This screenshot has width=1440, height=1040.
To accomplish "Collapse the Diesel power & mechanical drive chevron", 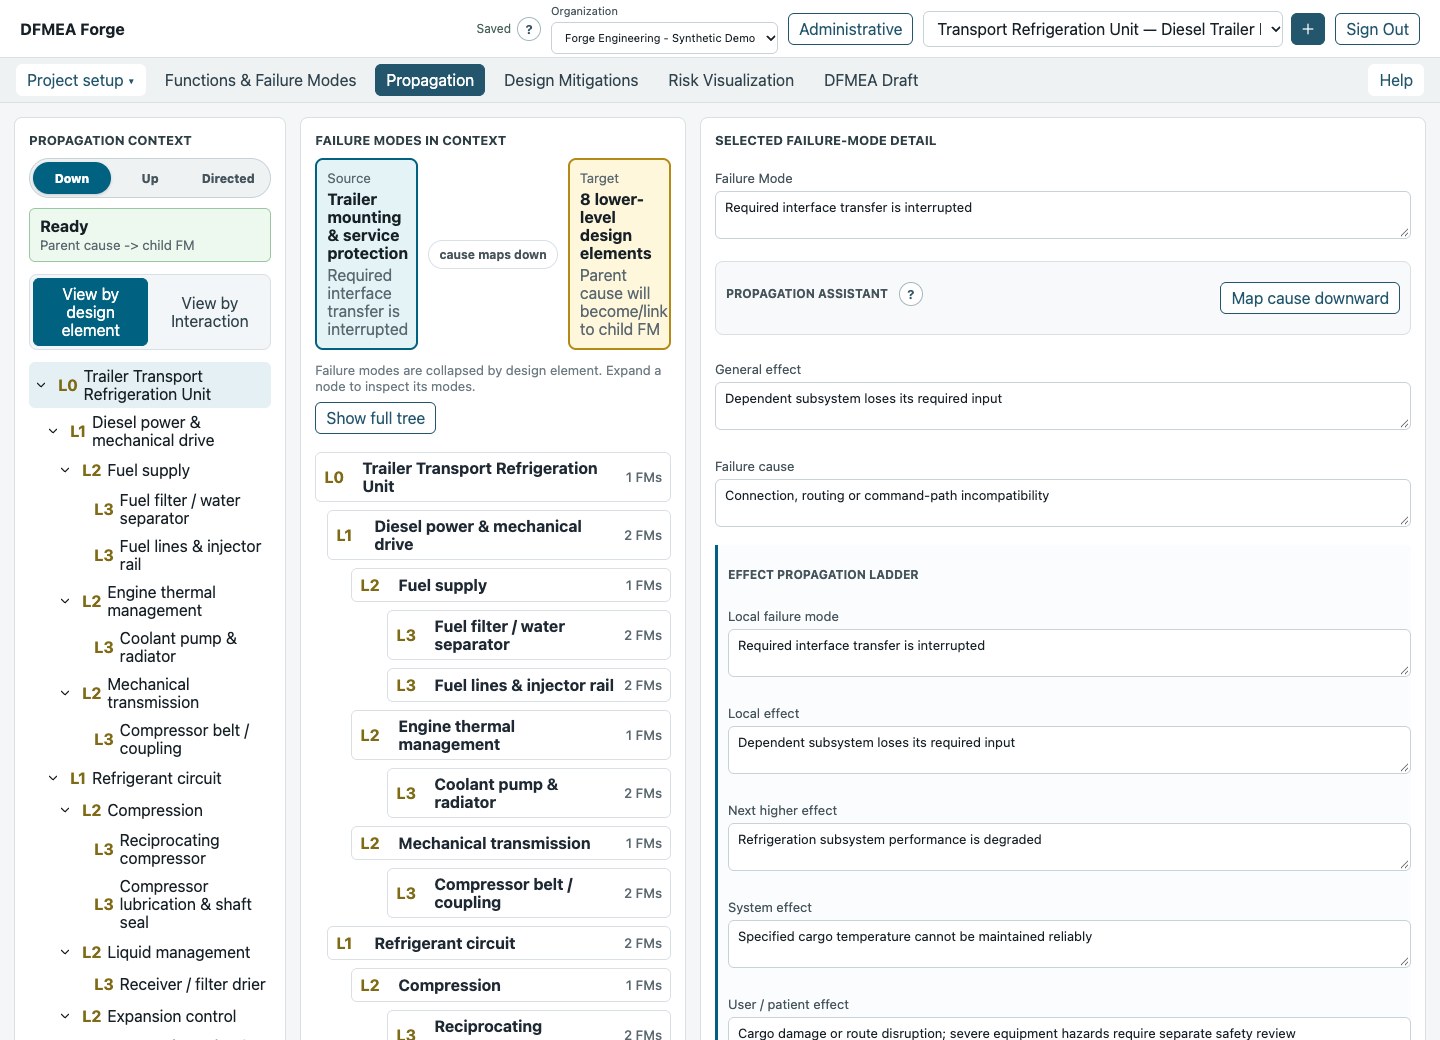I will point(53,431).
